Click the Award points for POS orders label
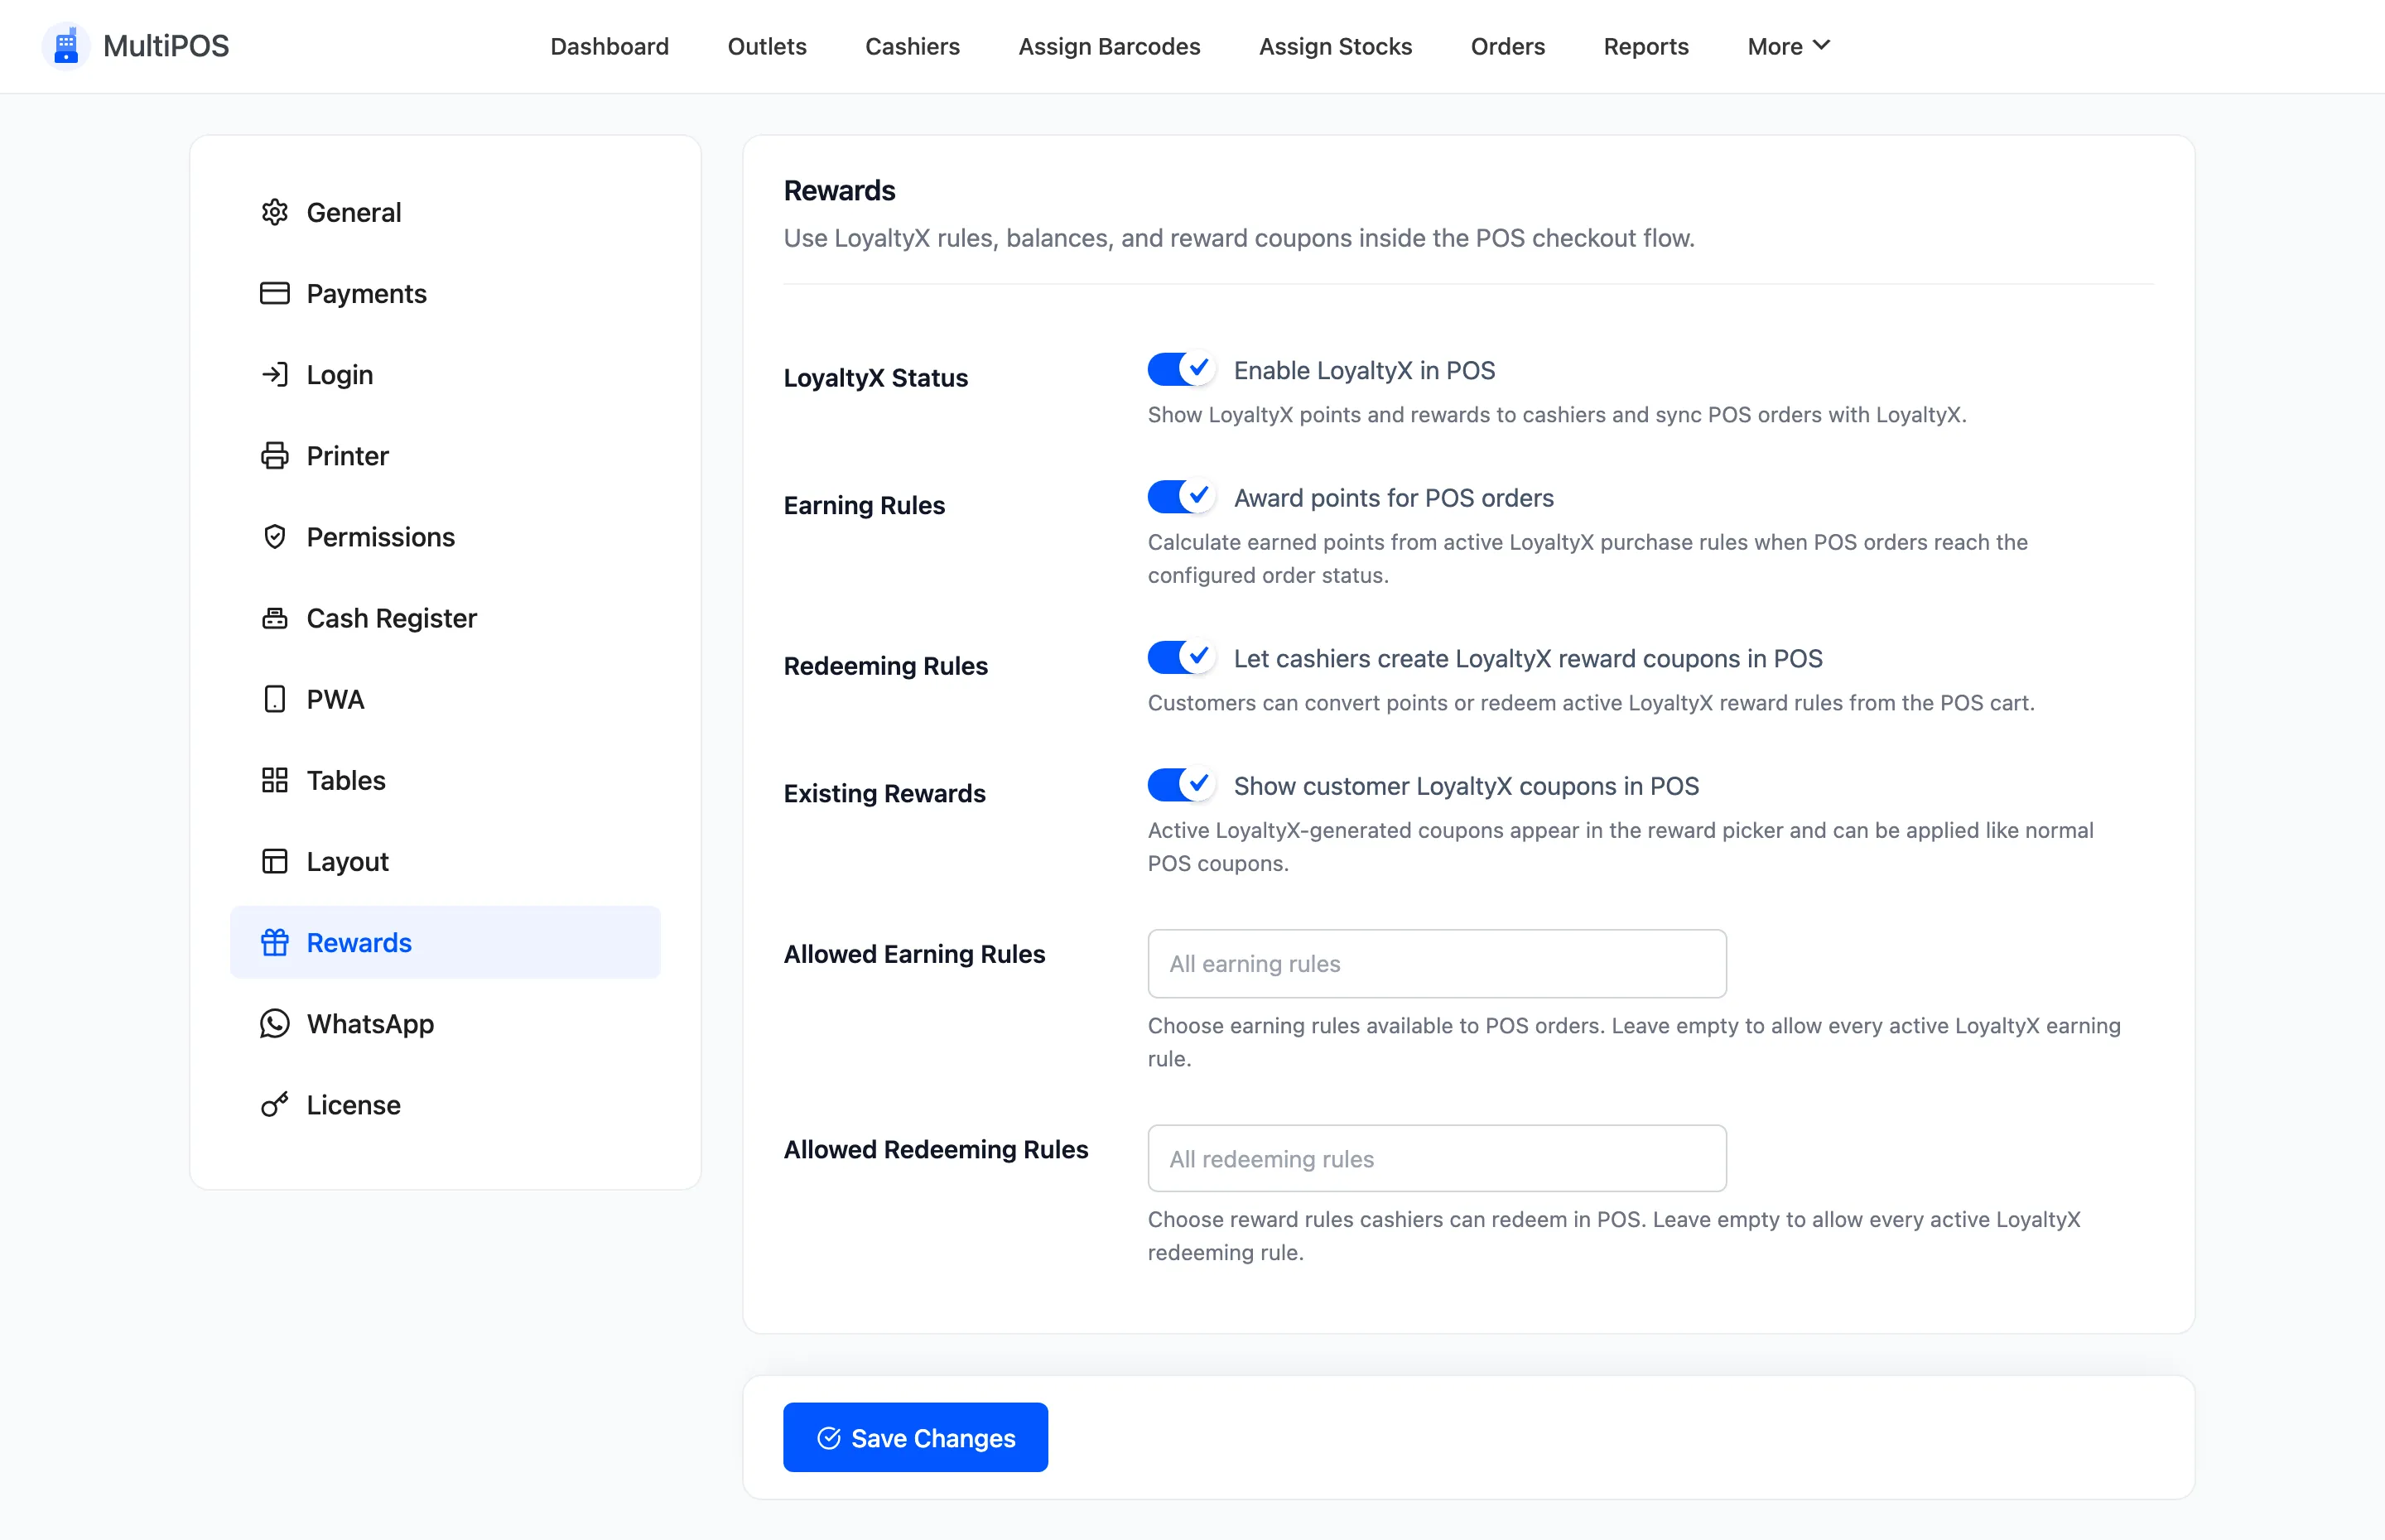Viewport: 2385px width, 1540px height. point(1393,498)
